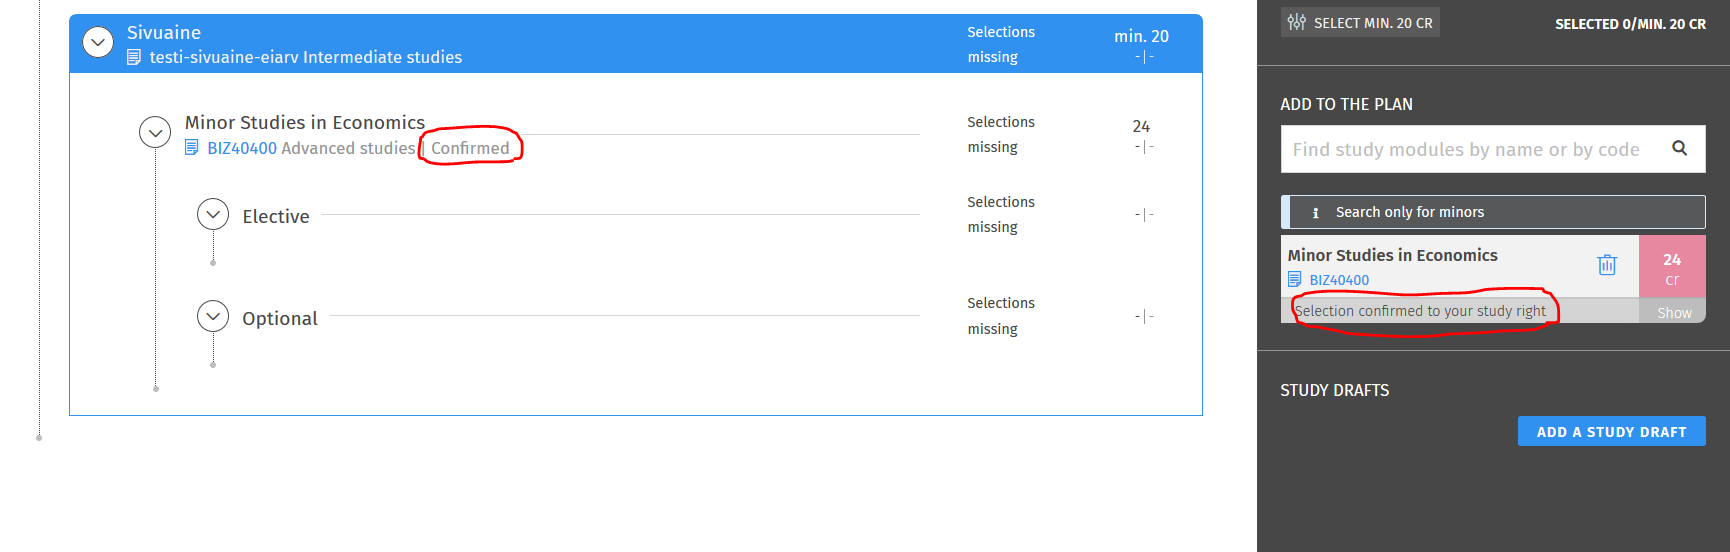
Task: Click the document icon in the sidebar module card
Action: (x=1295, y=280)
